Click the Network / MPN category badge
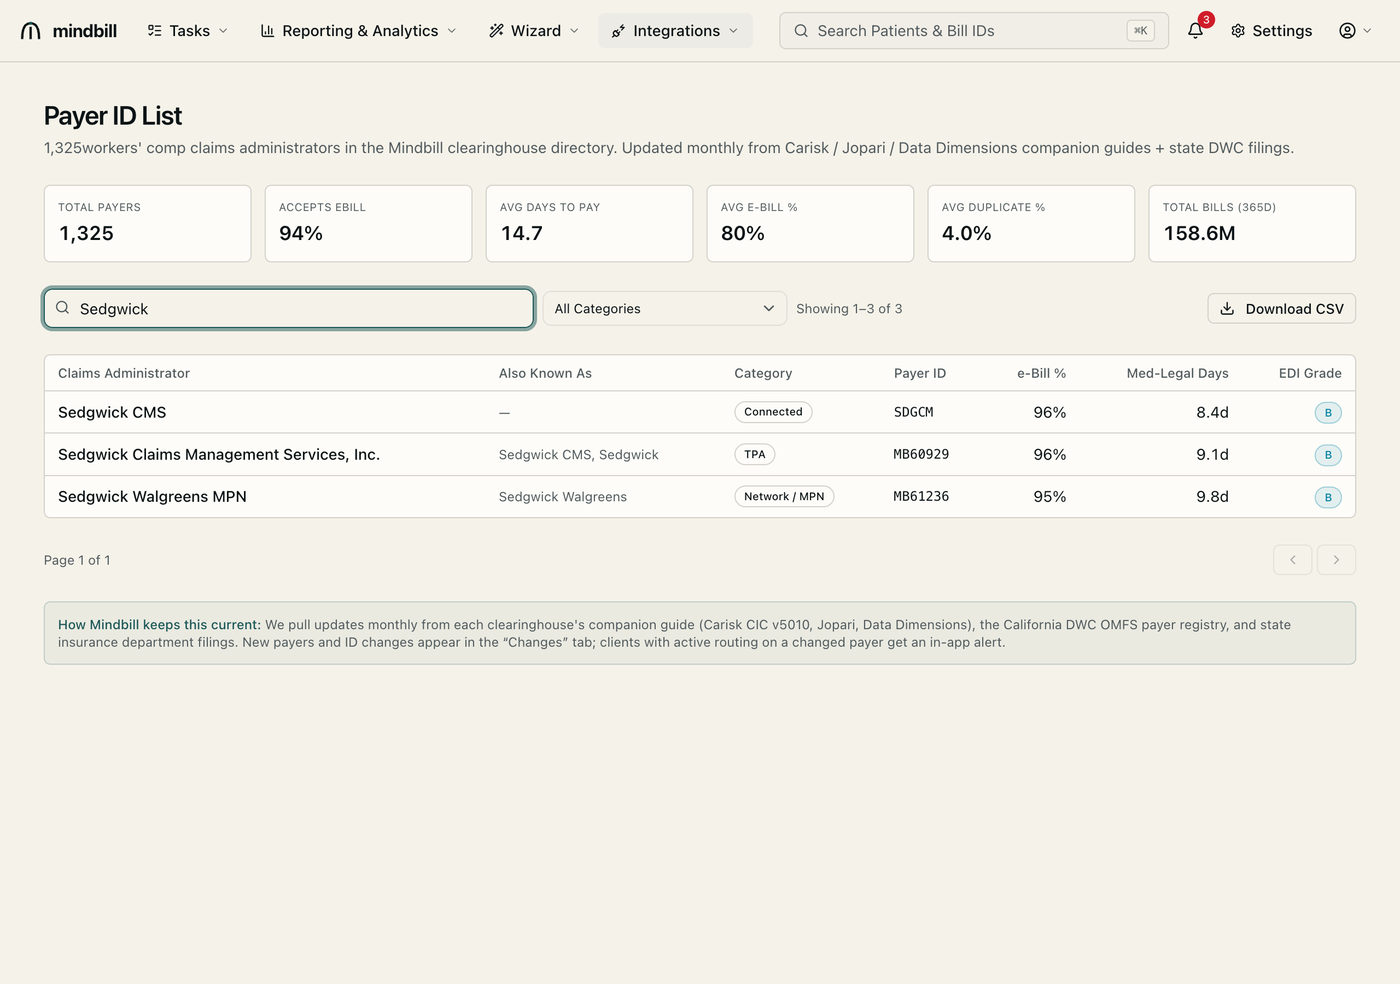Image resolution: width=1400 pixels, height=984 pixels. [x=784, y=496]
